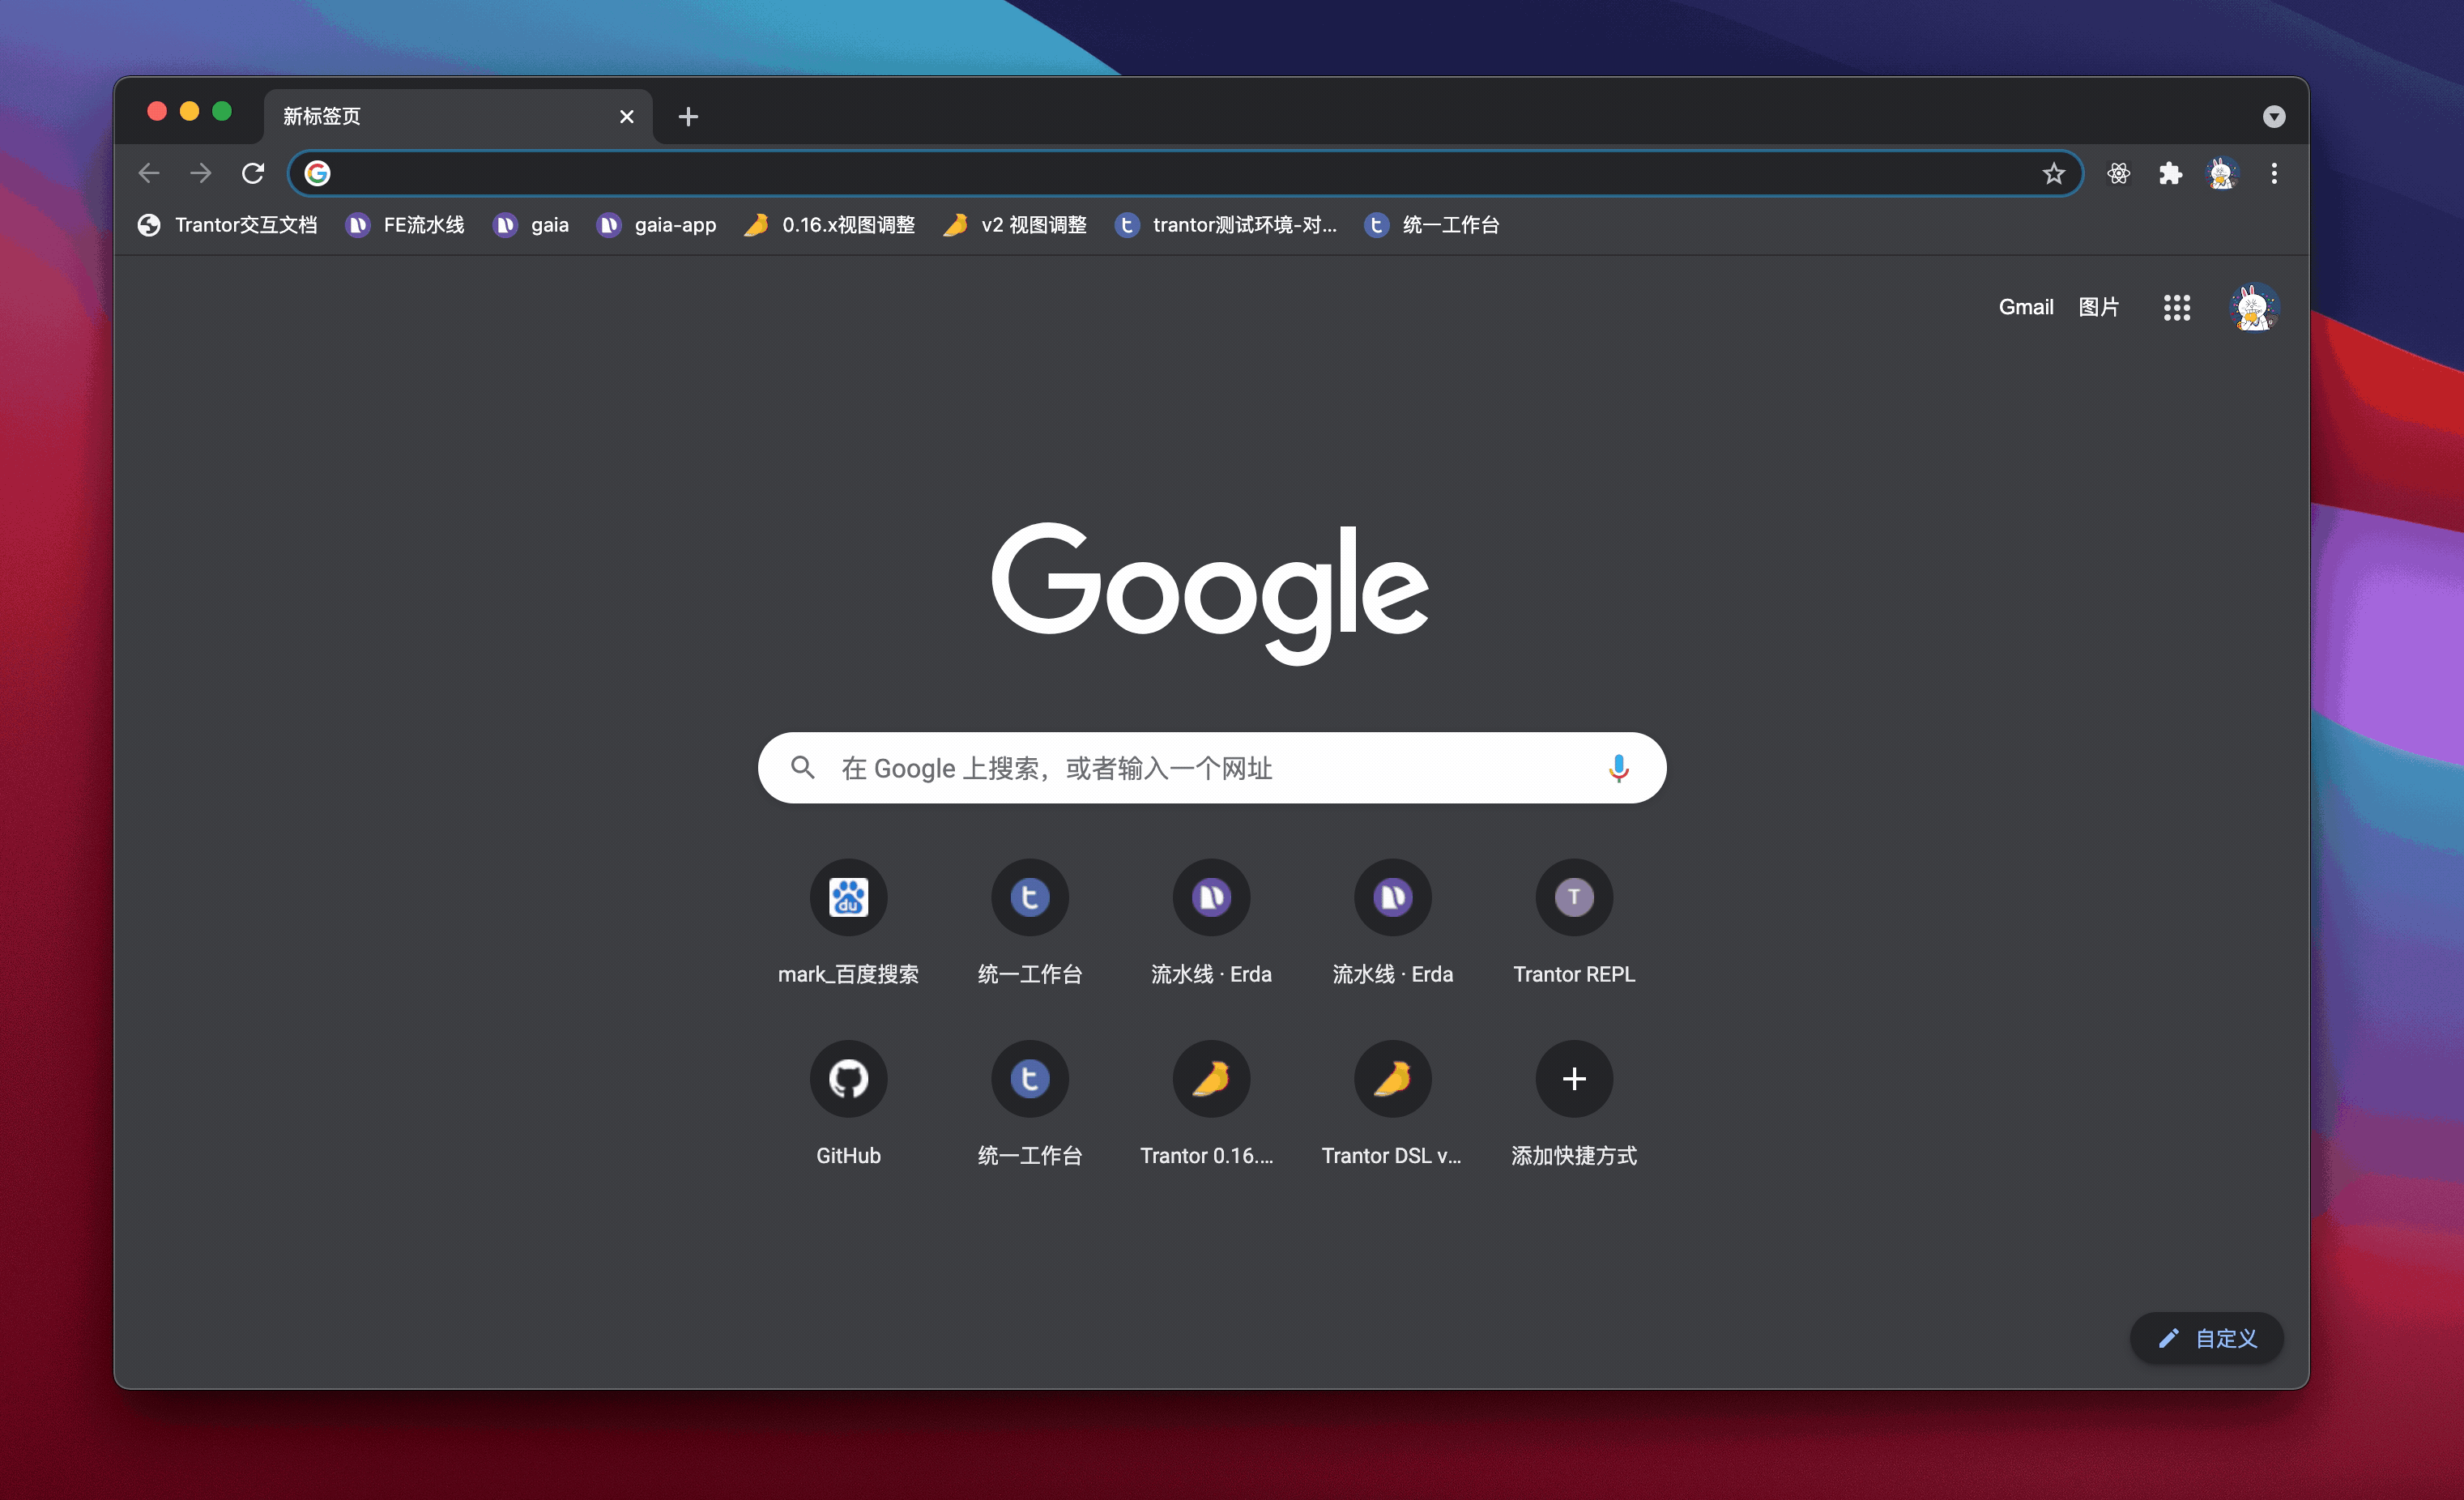
Task: Open the React DevTools extension icon
Action: pos(2118,174)
